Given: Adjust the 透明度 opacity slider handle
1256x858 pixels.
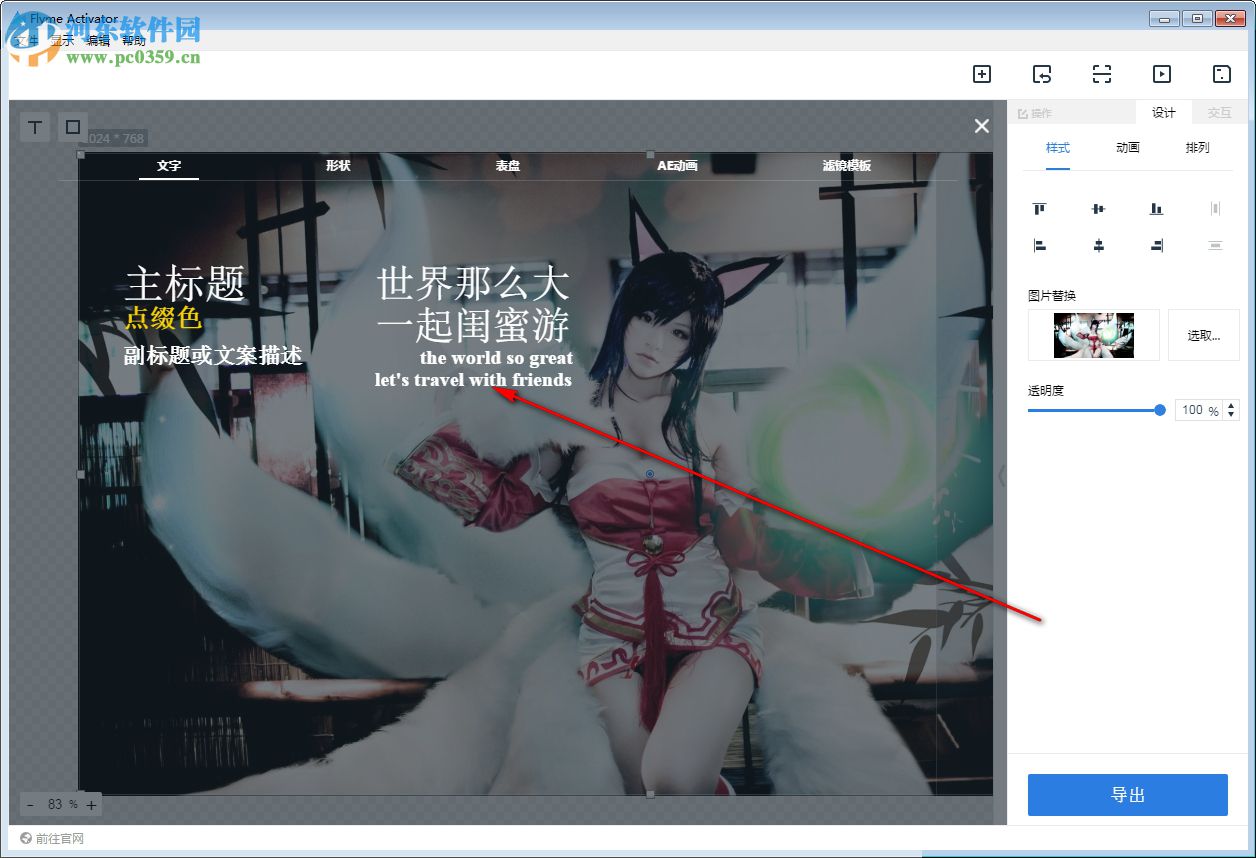Looking at the screenshot, I should (1158, 410).
